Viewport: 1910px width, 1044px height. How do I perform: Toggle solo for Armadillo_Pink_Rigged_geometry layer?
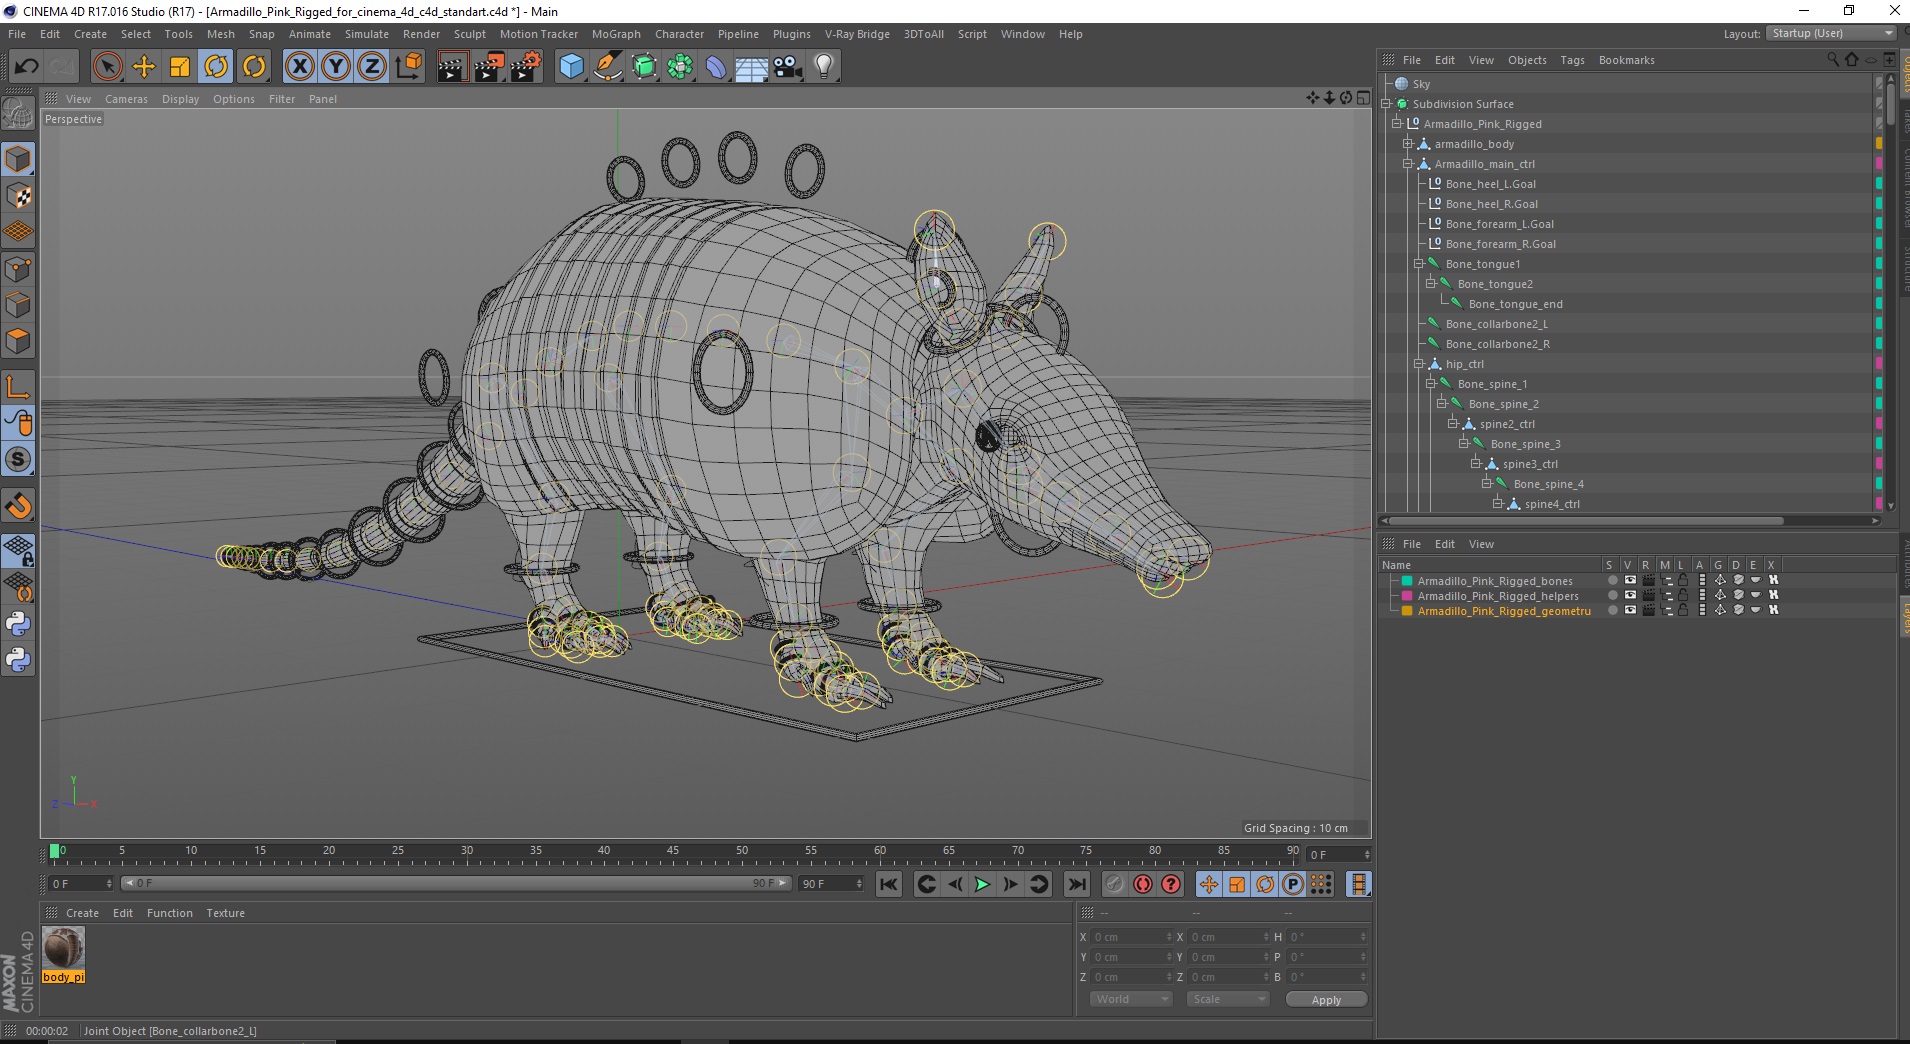[x=1612, y=610]
